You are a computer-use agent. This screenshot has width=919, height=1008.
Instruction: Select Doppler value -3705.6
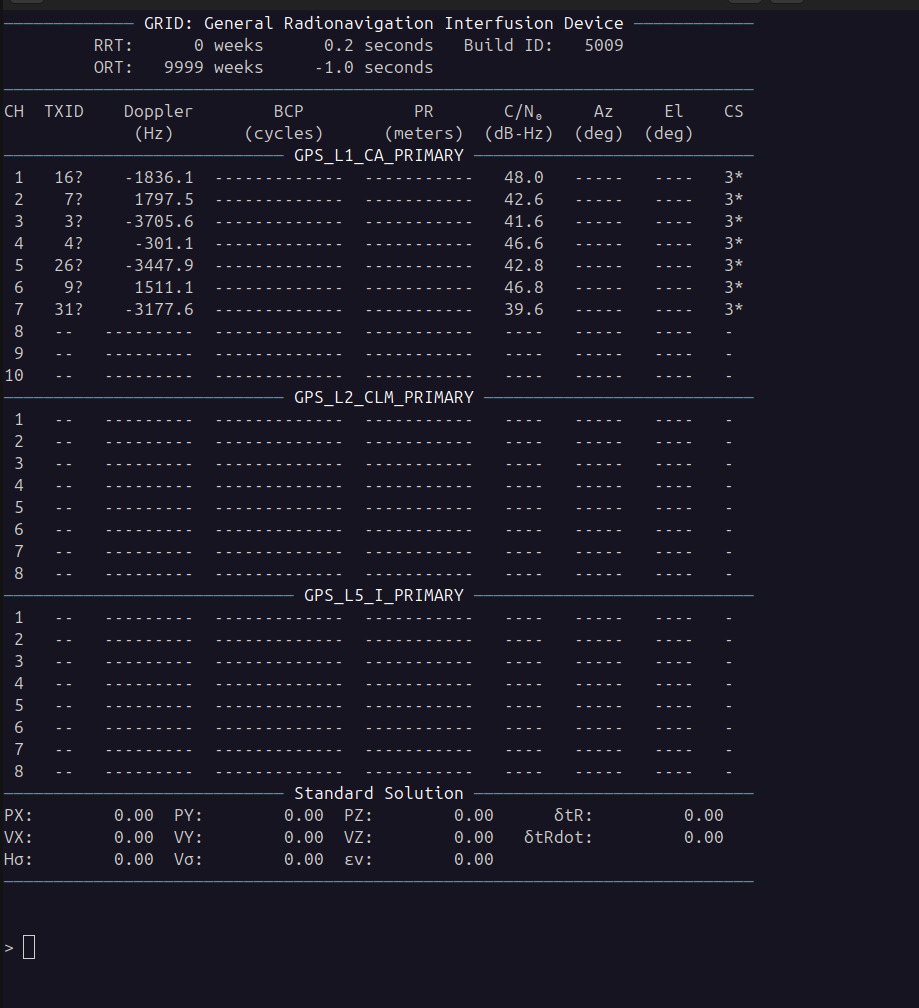[159, 221]
